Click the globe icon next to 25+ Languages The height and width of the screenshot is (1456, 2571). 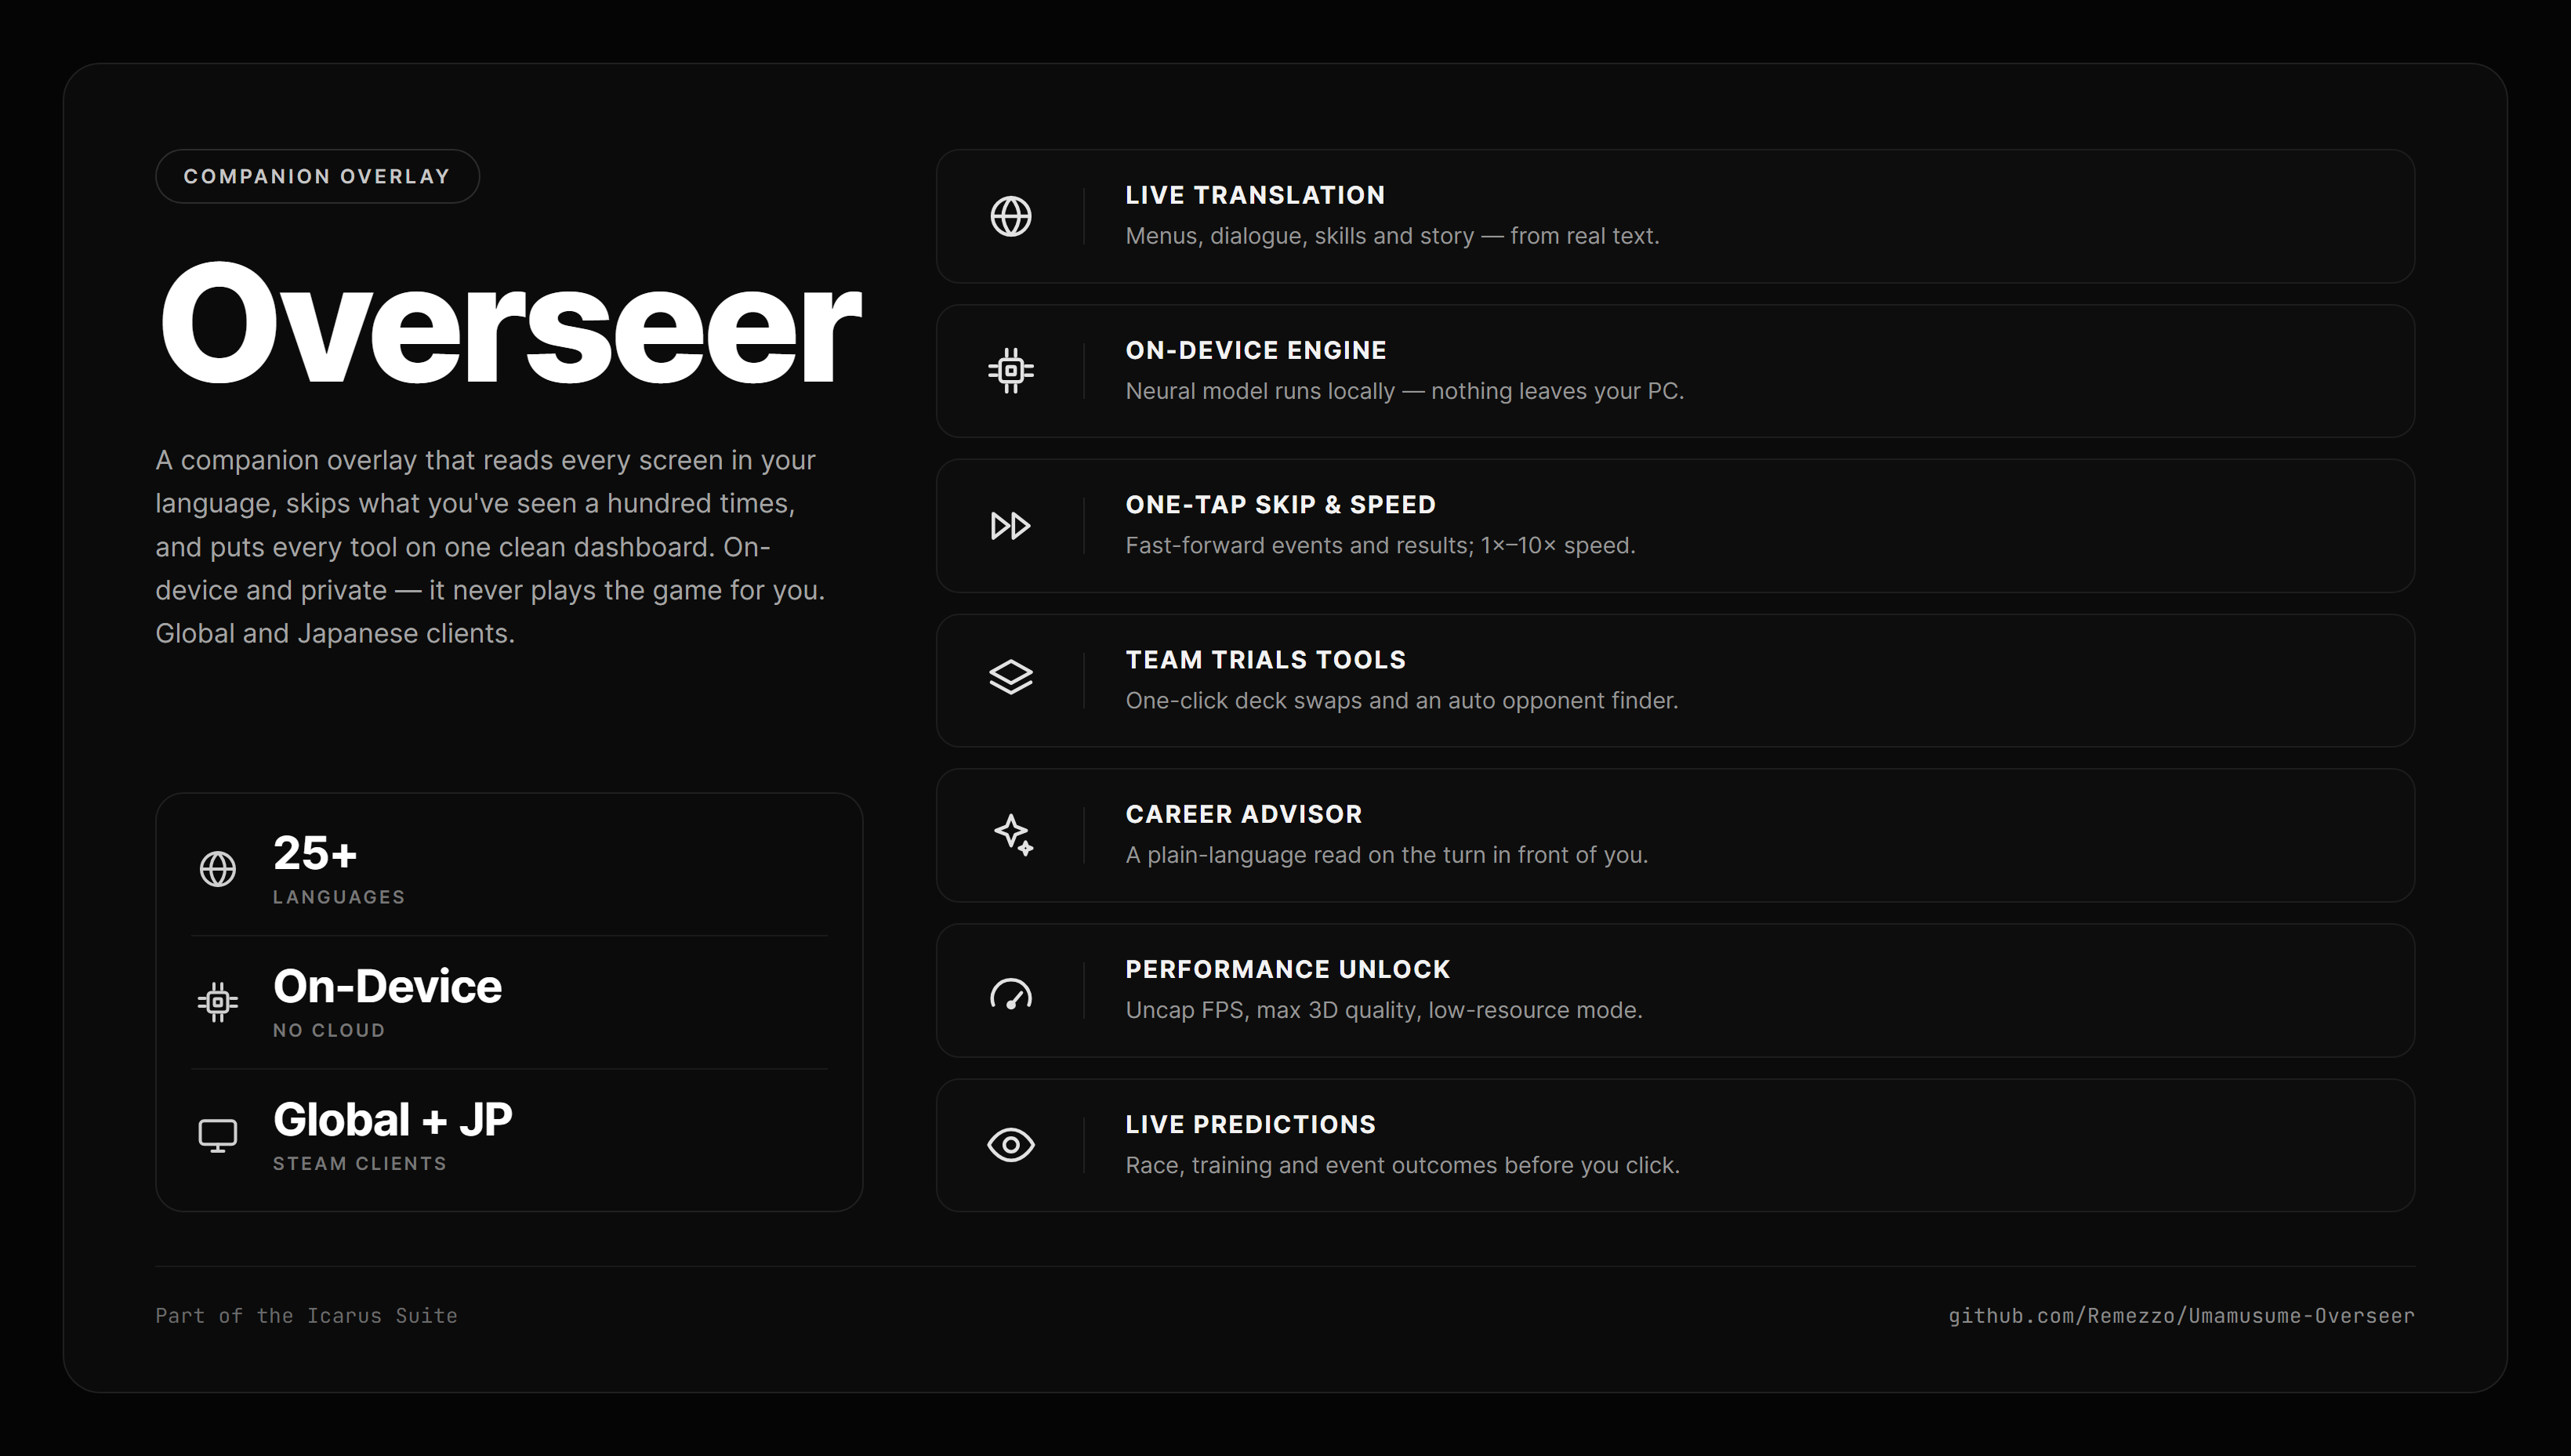click(x=217, y=869)
